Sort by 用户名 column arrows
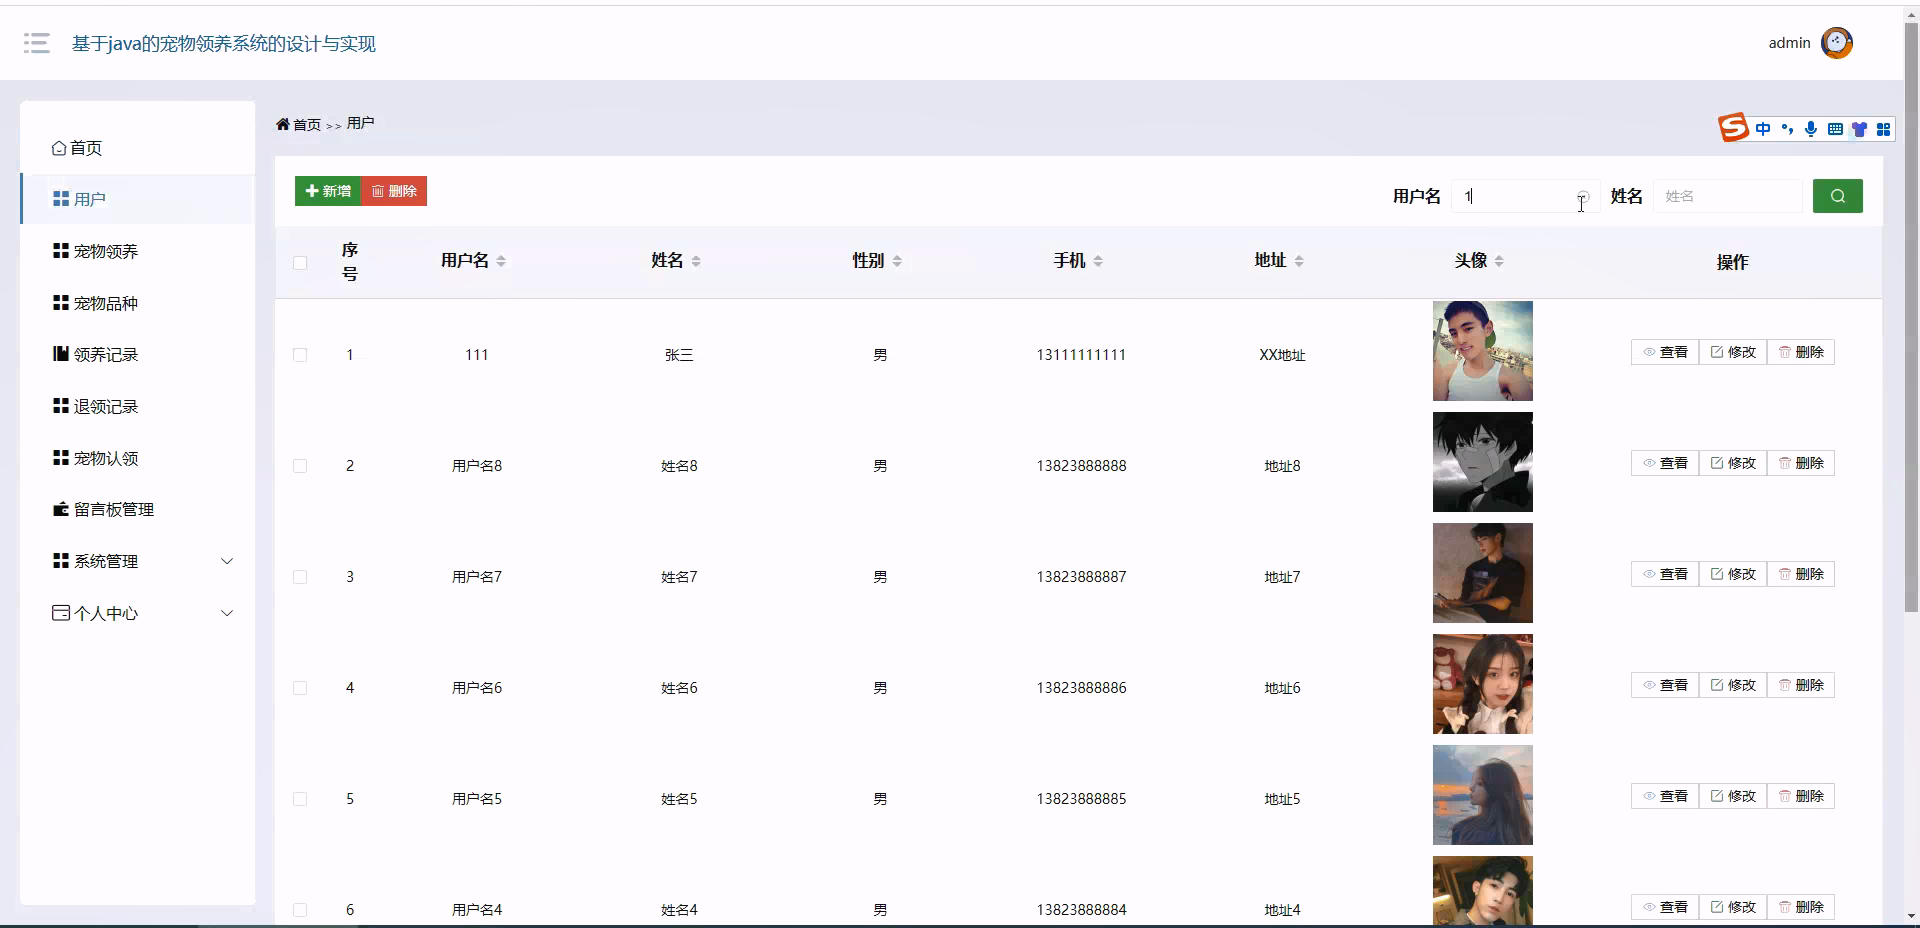 tap(501, 261)
